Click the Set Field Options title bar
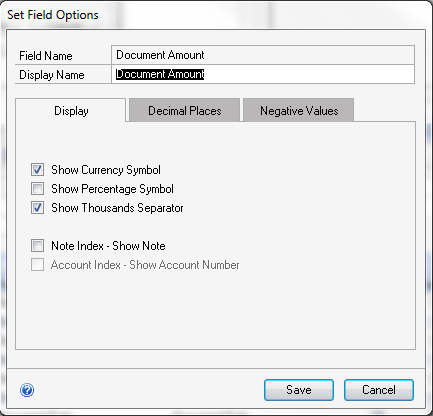 click(217, 15)
